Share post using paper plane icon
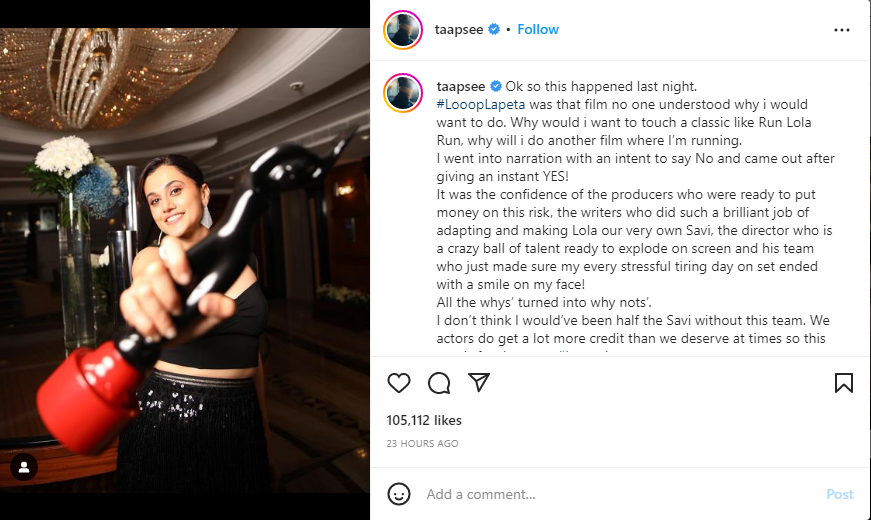 click(479, 383)
